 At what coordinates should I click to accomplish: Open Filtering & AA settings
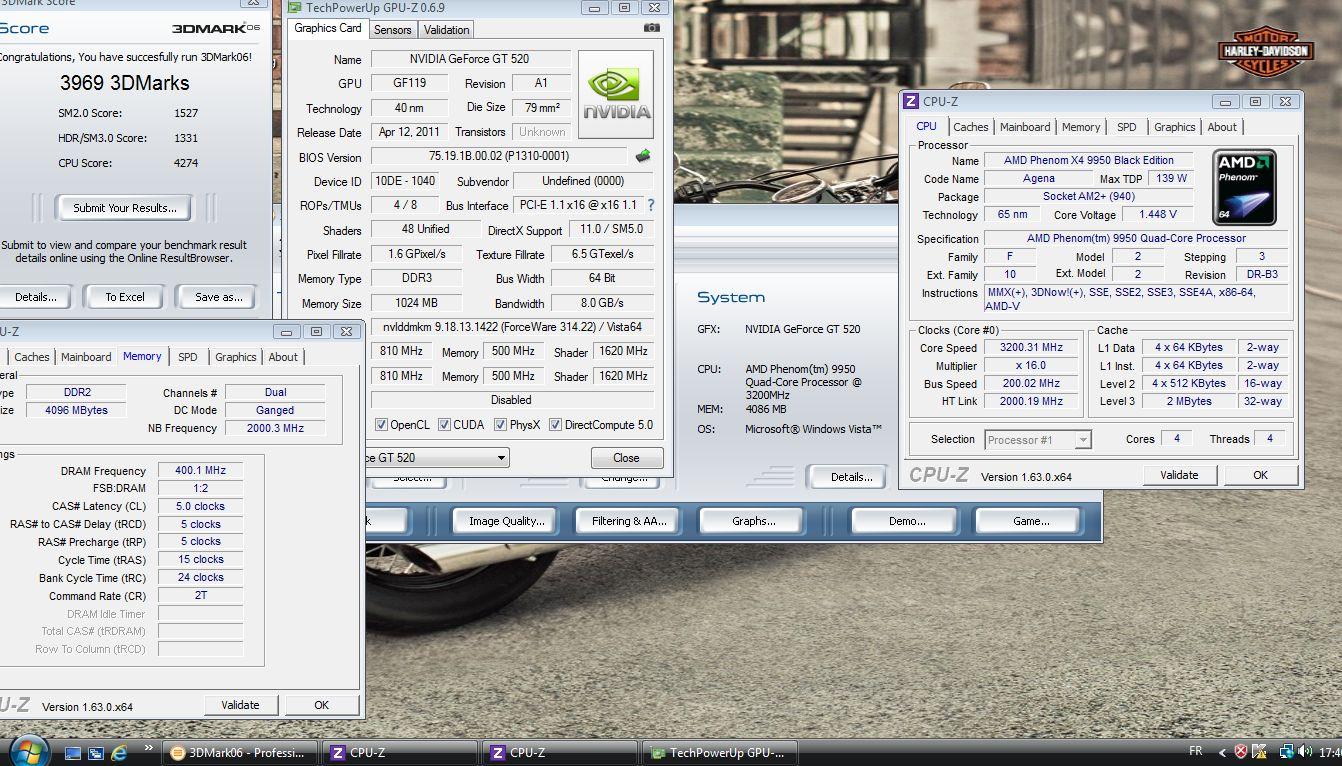tap(629, 521)
